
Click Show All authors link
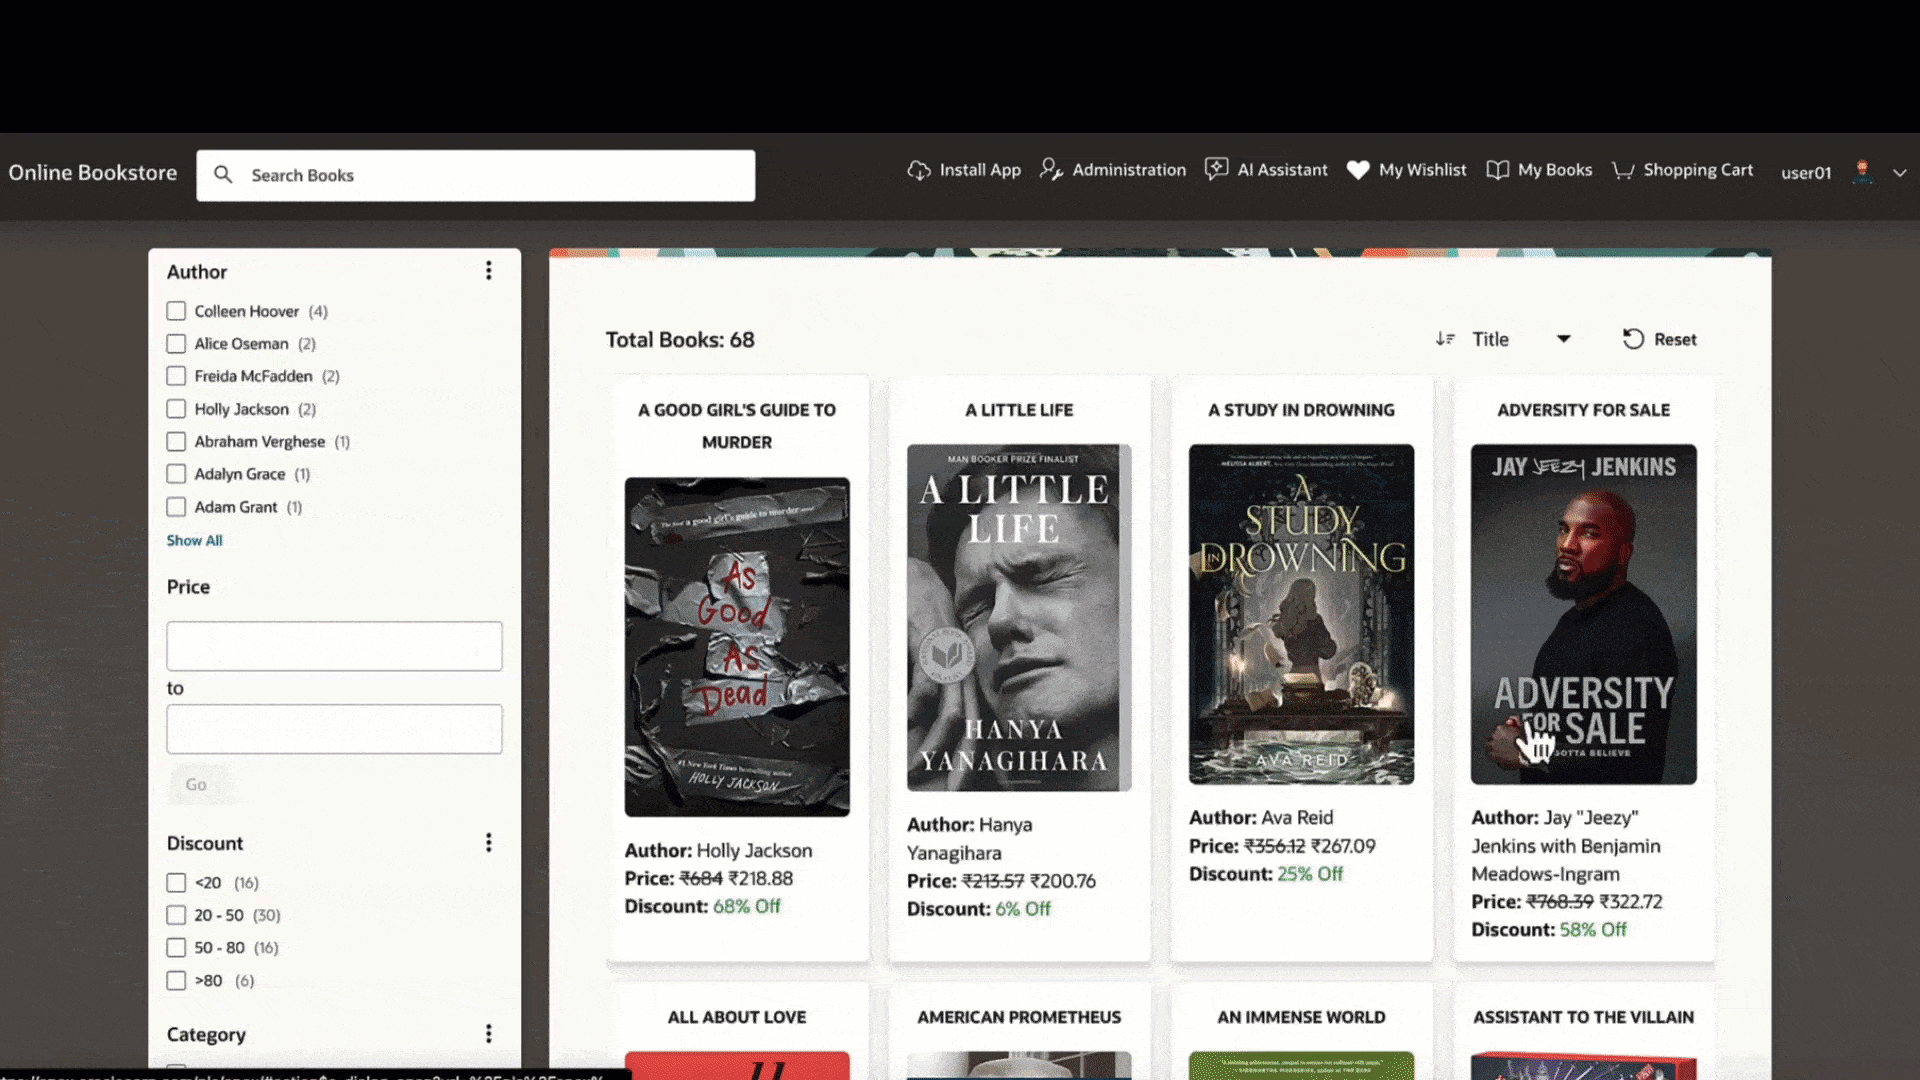pyautogui.click(x=194, y=540)
